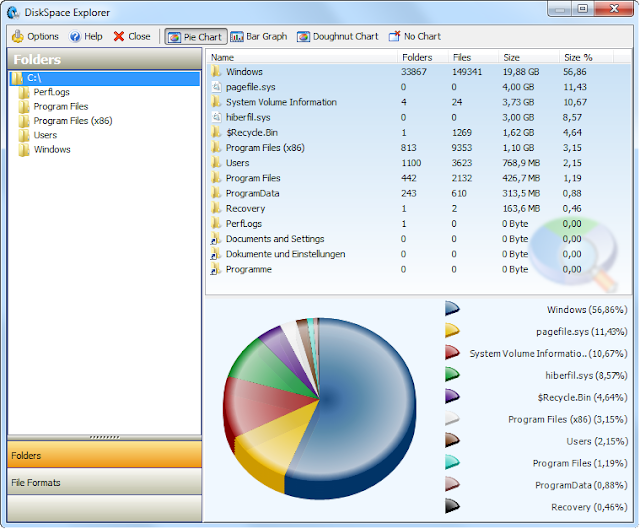
Task: Switch to Bar Graph view
Action: coord(259,37)
